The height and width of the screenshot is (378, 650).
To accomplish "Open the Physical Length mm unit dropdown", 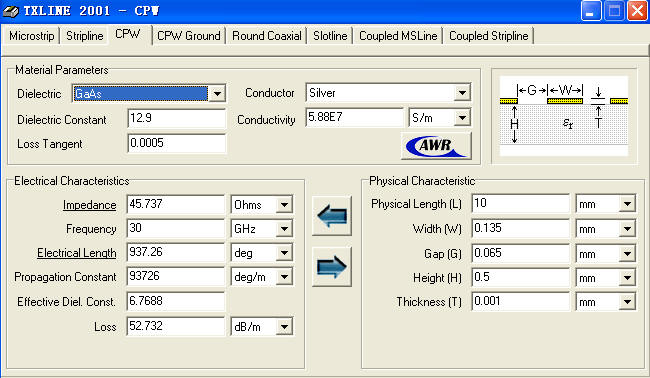I will tap(627, 204).
